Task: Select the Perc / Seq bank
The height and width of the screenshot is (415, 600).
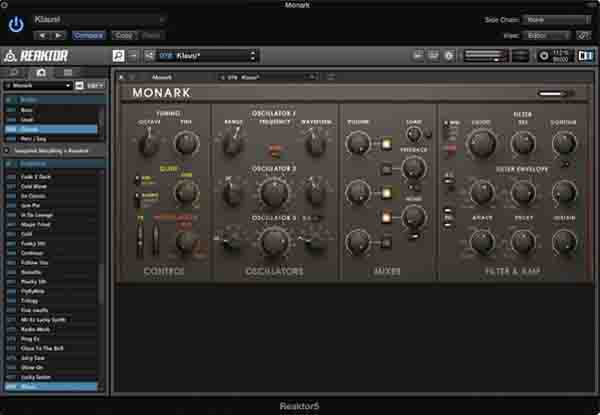Action: (x=51, y=139)
